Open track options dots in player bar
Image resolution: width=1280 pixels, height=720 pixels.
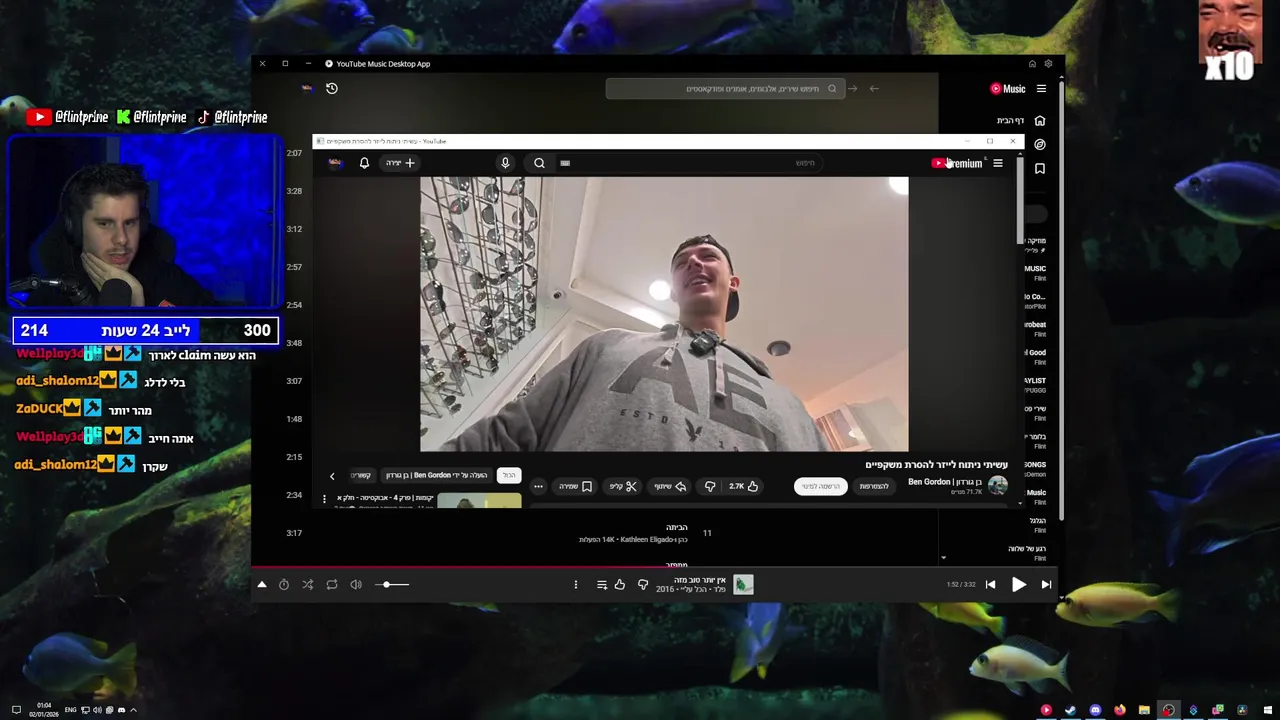coord(575,584)
